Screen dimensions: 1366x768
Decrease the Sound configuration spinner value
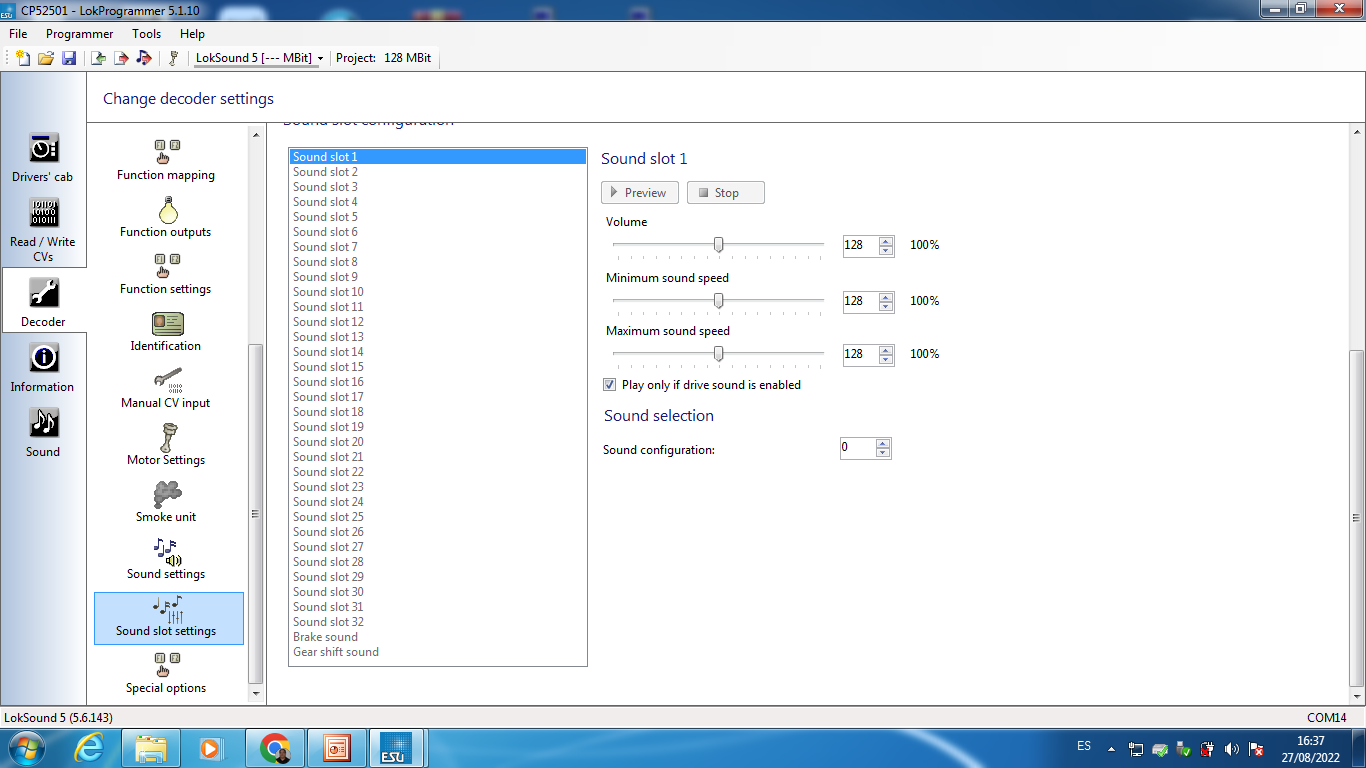(x=883, y=453)
